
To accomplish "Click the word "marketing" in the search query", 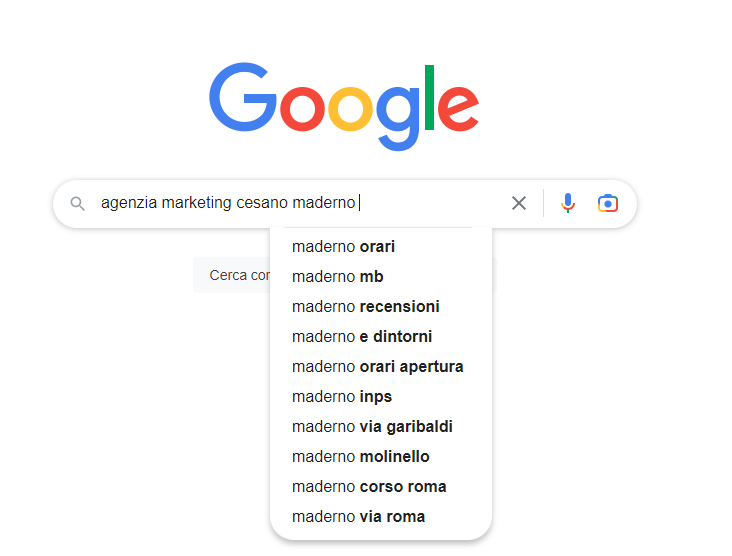I will click(195, 204).
